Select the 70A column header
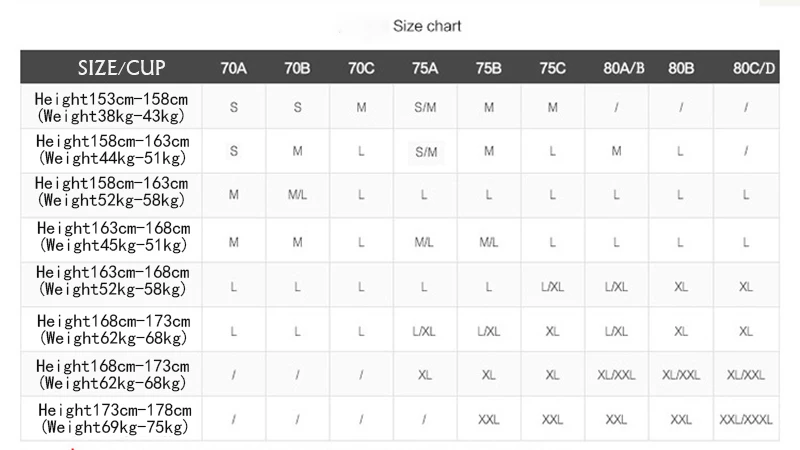 pos(234,68)
